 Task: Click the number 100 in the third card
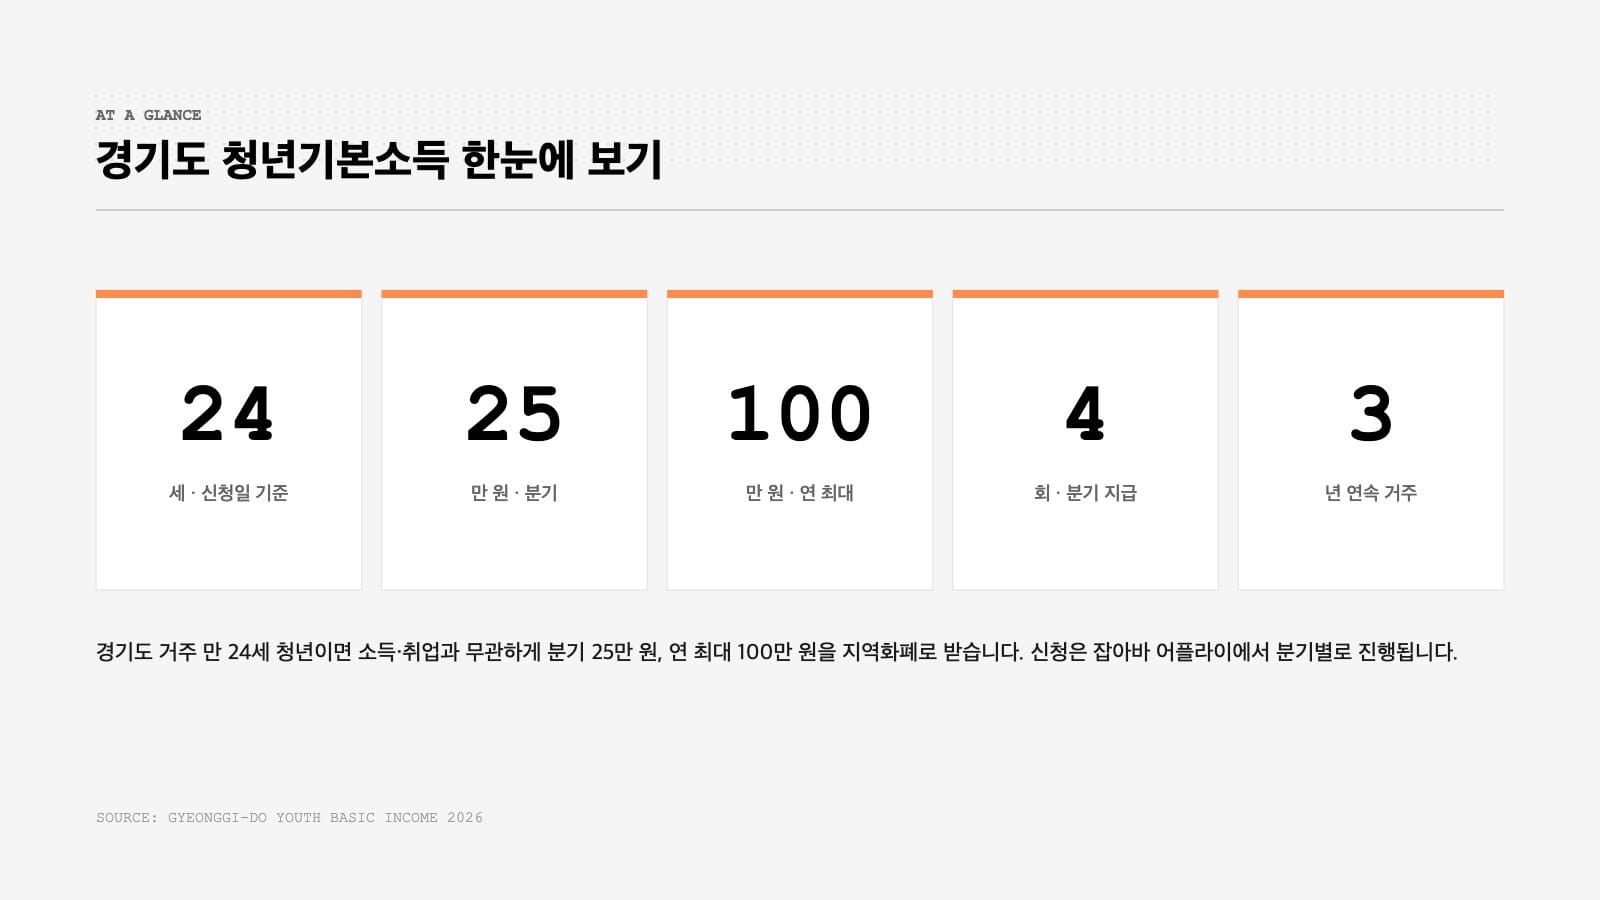point(800,414)
